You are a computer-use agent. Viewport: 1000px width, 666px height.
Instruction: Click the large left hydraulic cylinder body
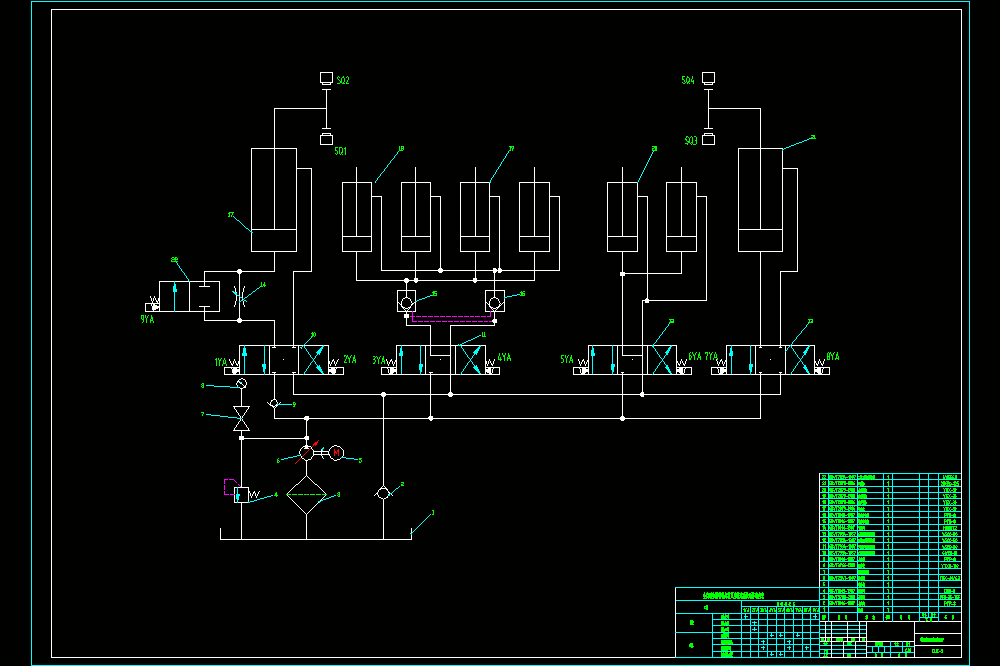tap(274, 200)
